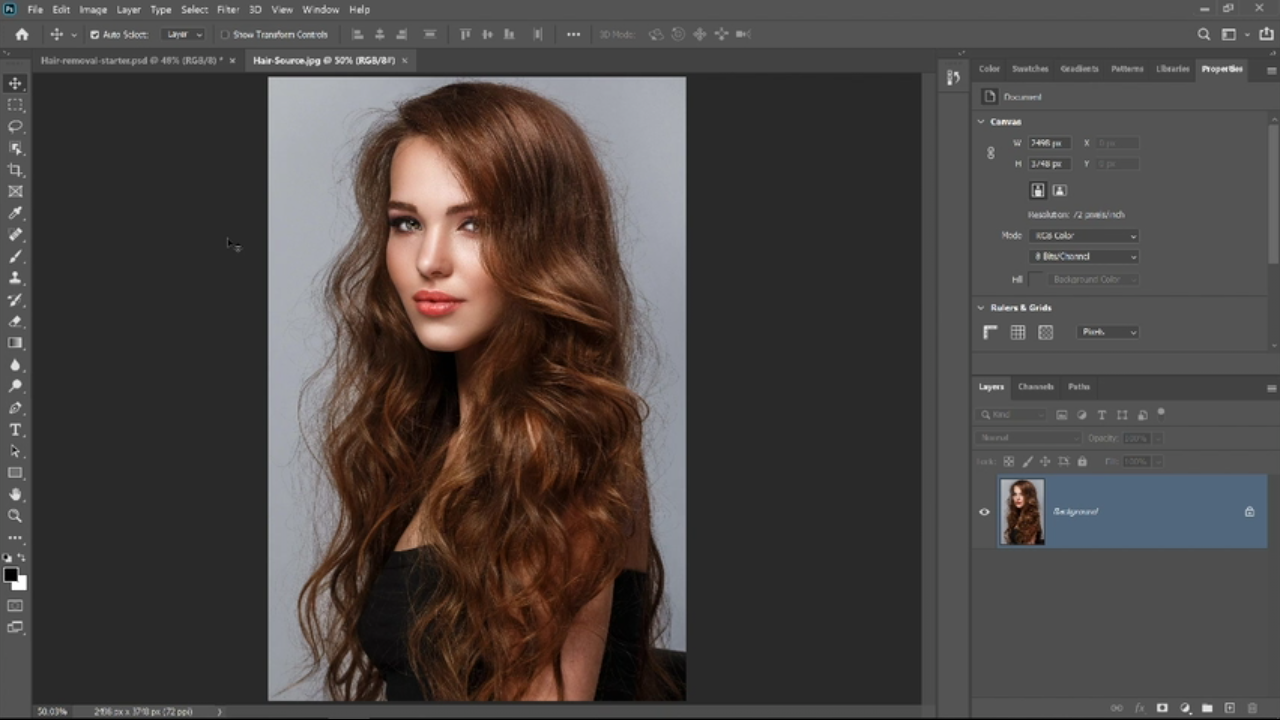Image resolution: width=1280 pixels, height=720 pixels.
Task: Switch to Hair-removal-starter.psd document tab
Action: coord(131,61)
